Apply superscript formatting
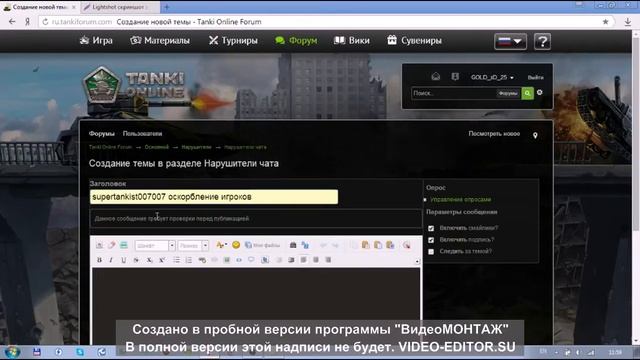 [x=162, y=260]
